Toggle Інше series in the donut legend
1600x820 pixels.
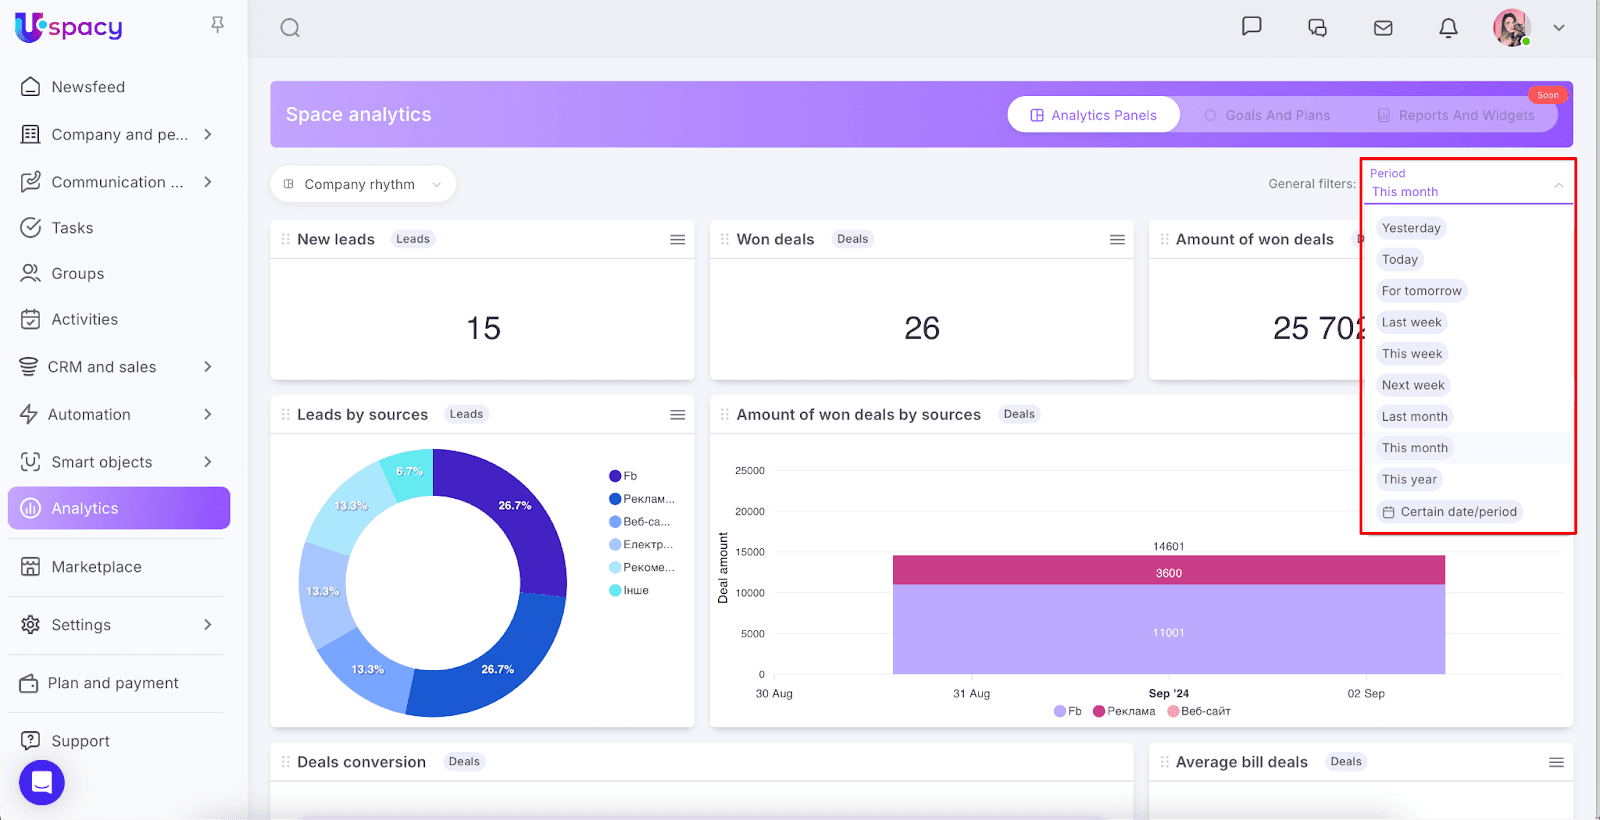[629, 591]
